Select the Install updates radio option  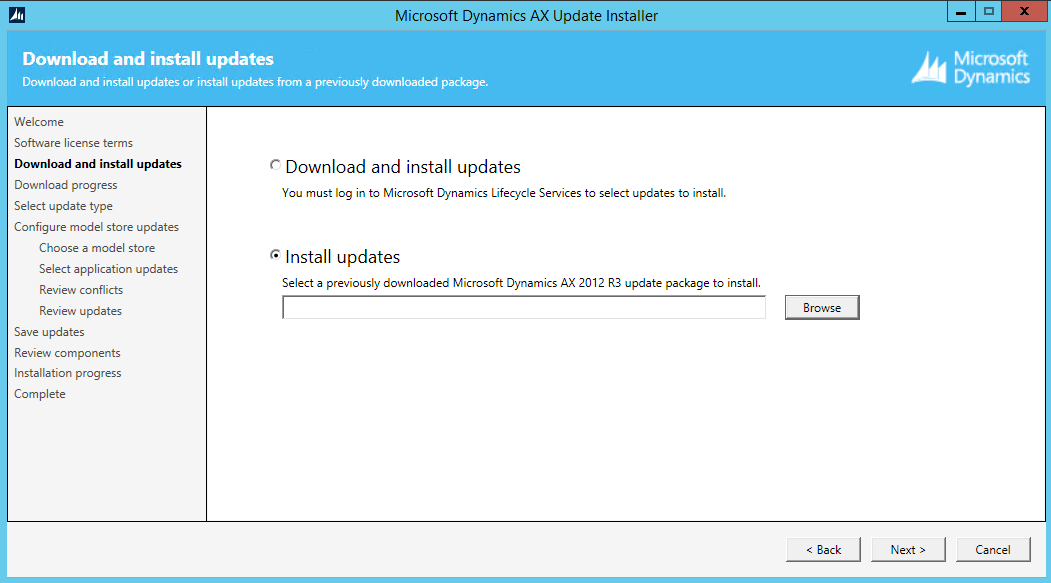(x=275, y=255)
